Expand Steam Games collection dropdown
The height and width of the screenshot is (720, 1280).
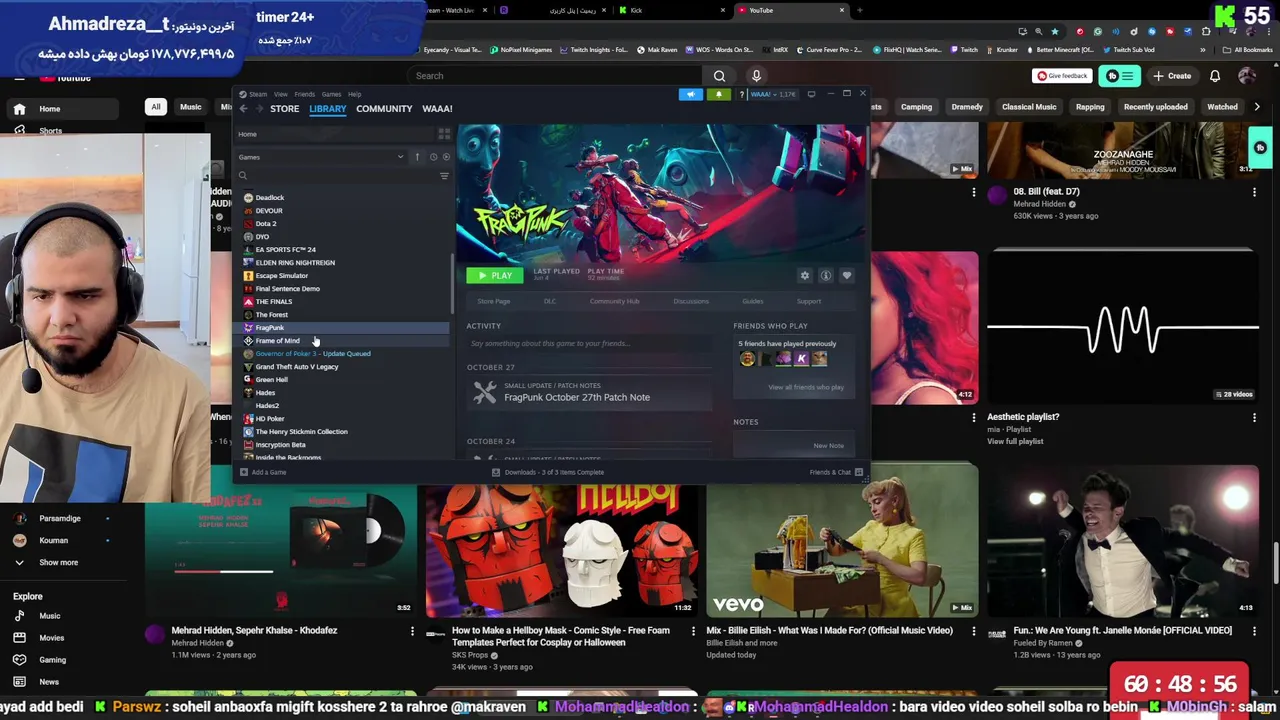[400, 157]
